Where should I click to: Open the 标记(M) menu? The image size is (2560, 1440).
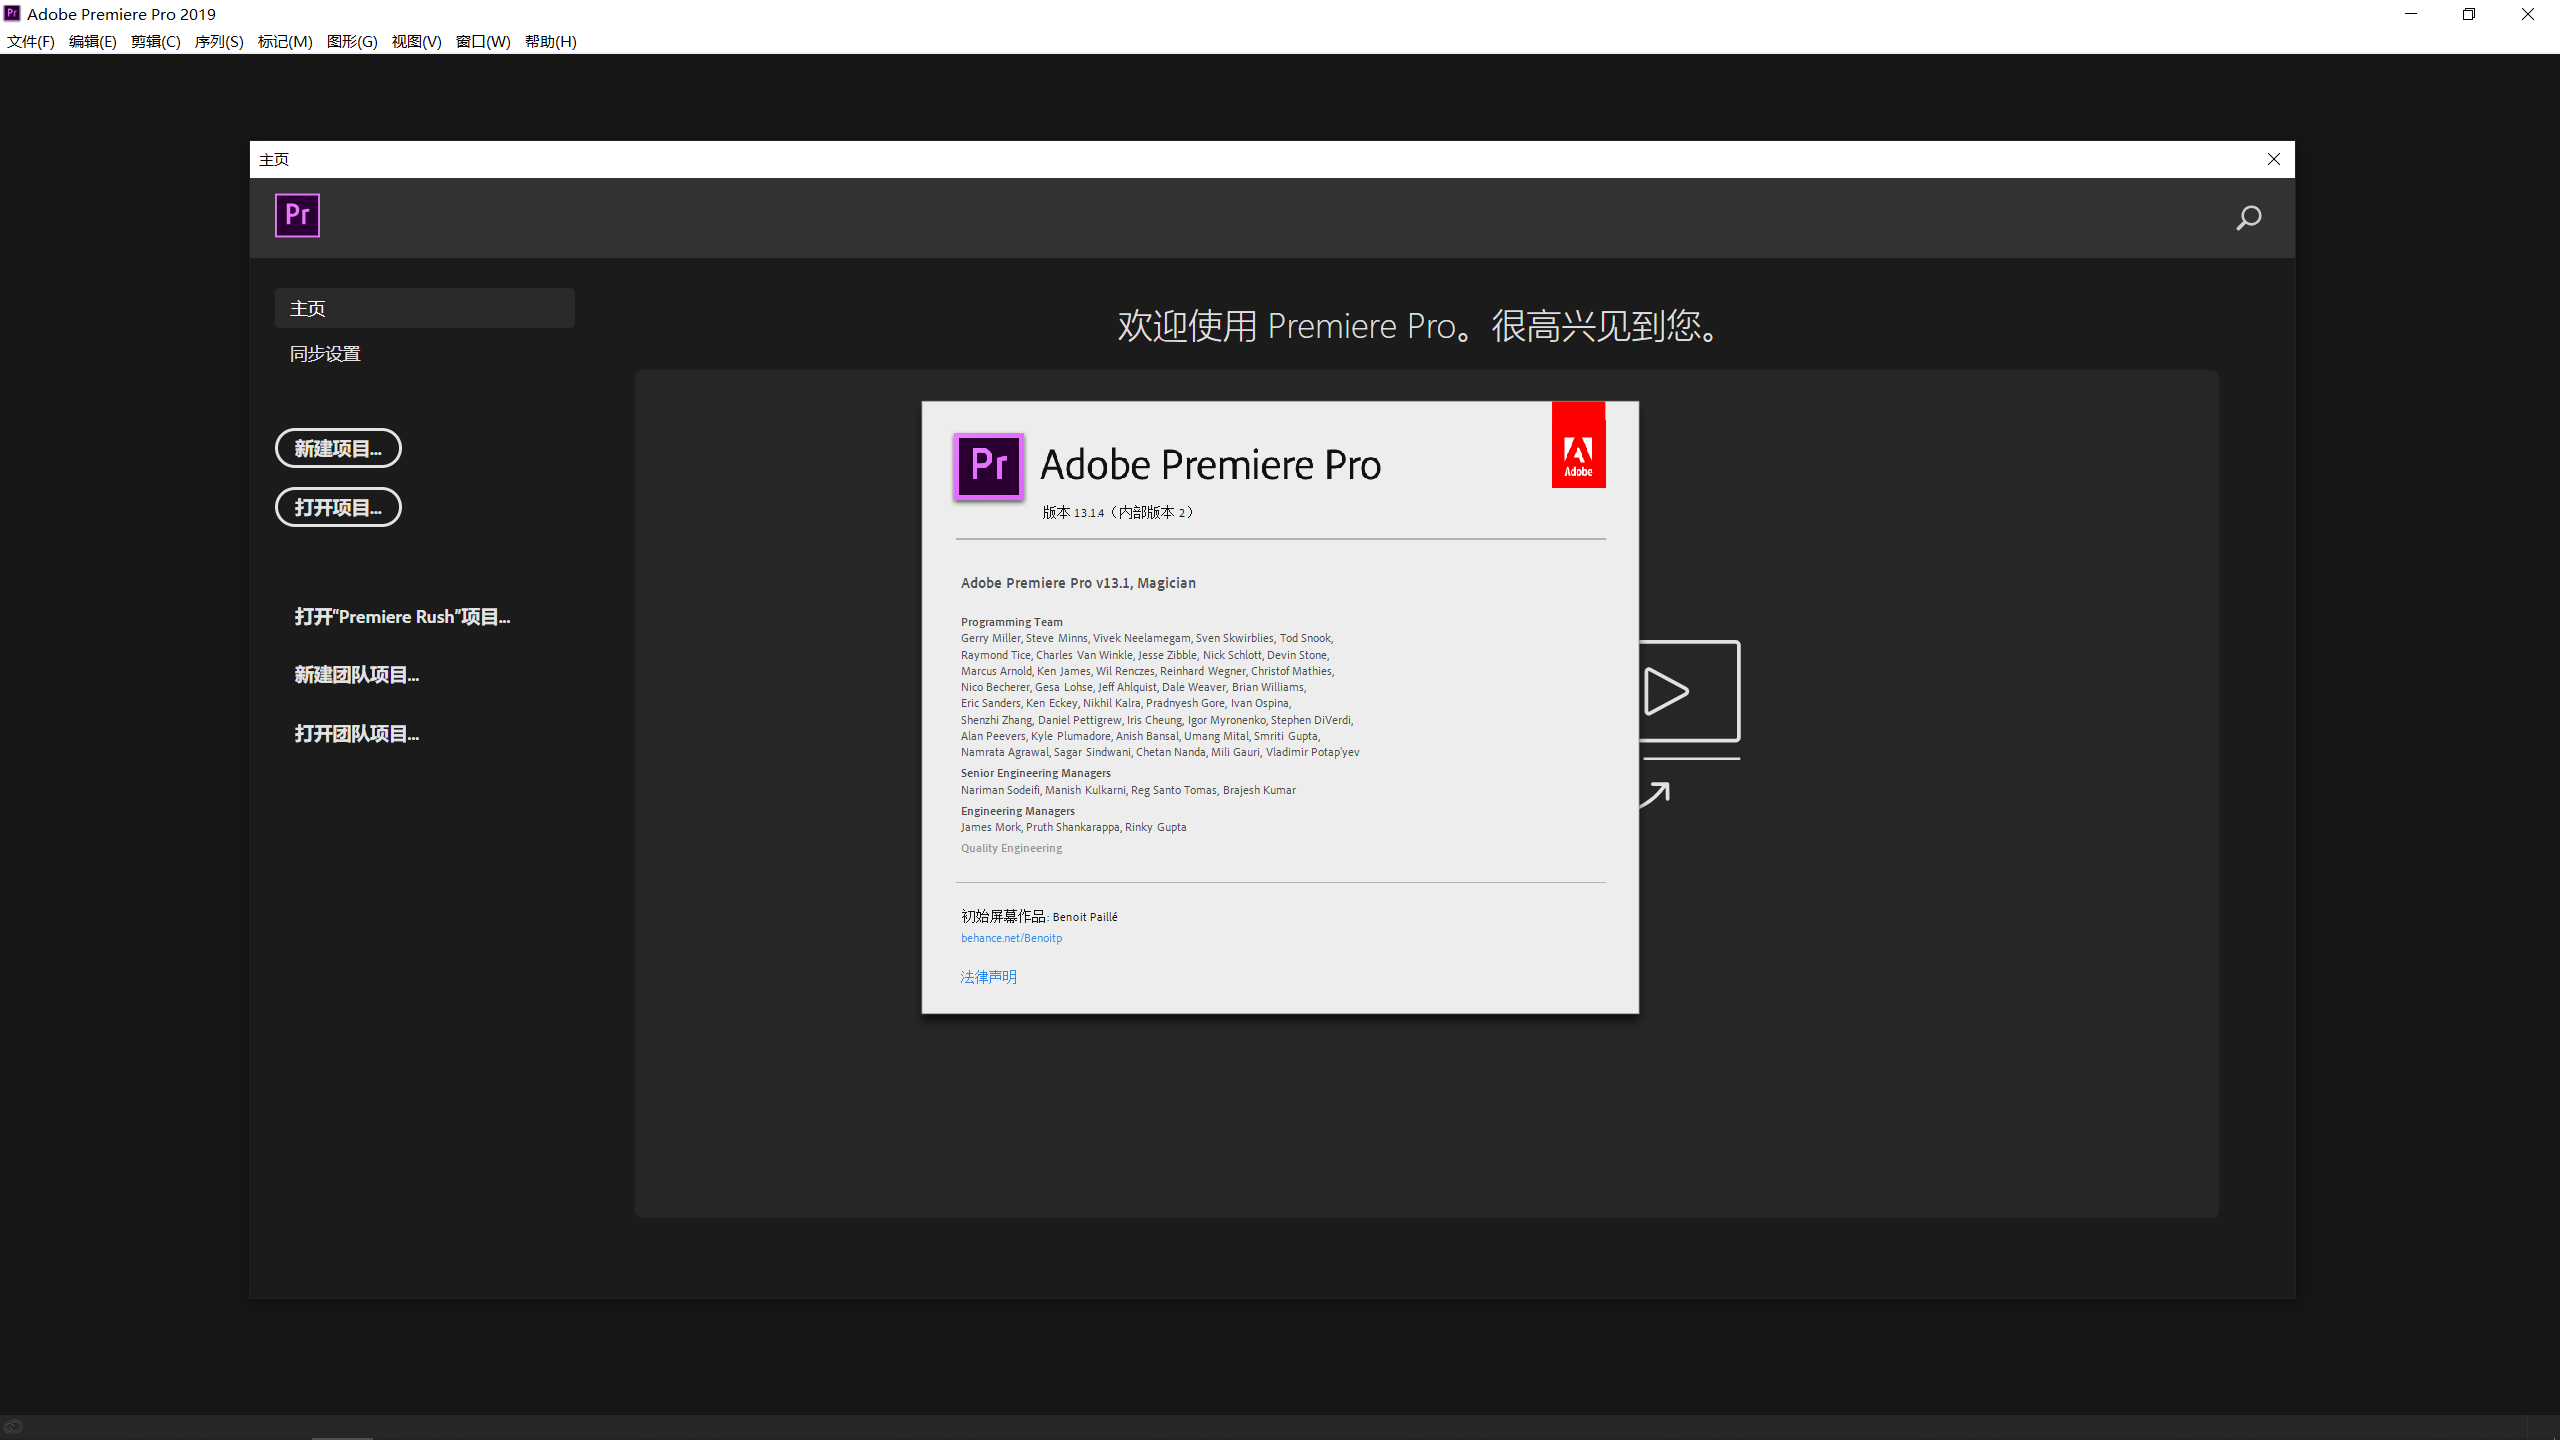(285, 41)
